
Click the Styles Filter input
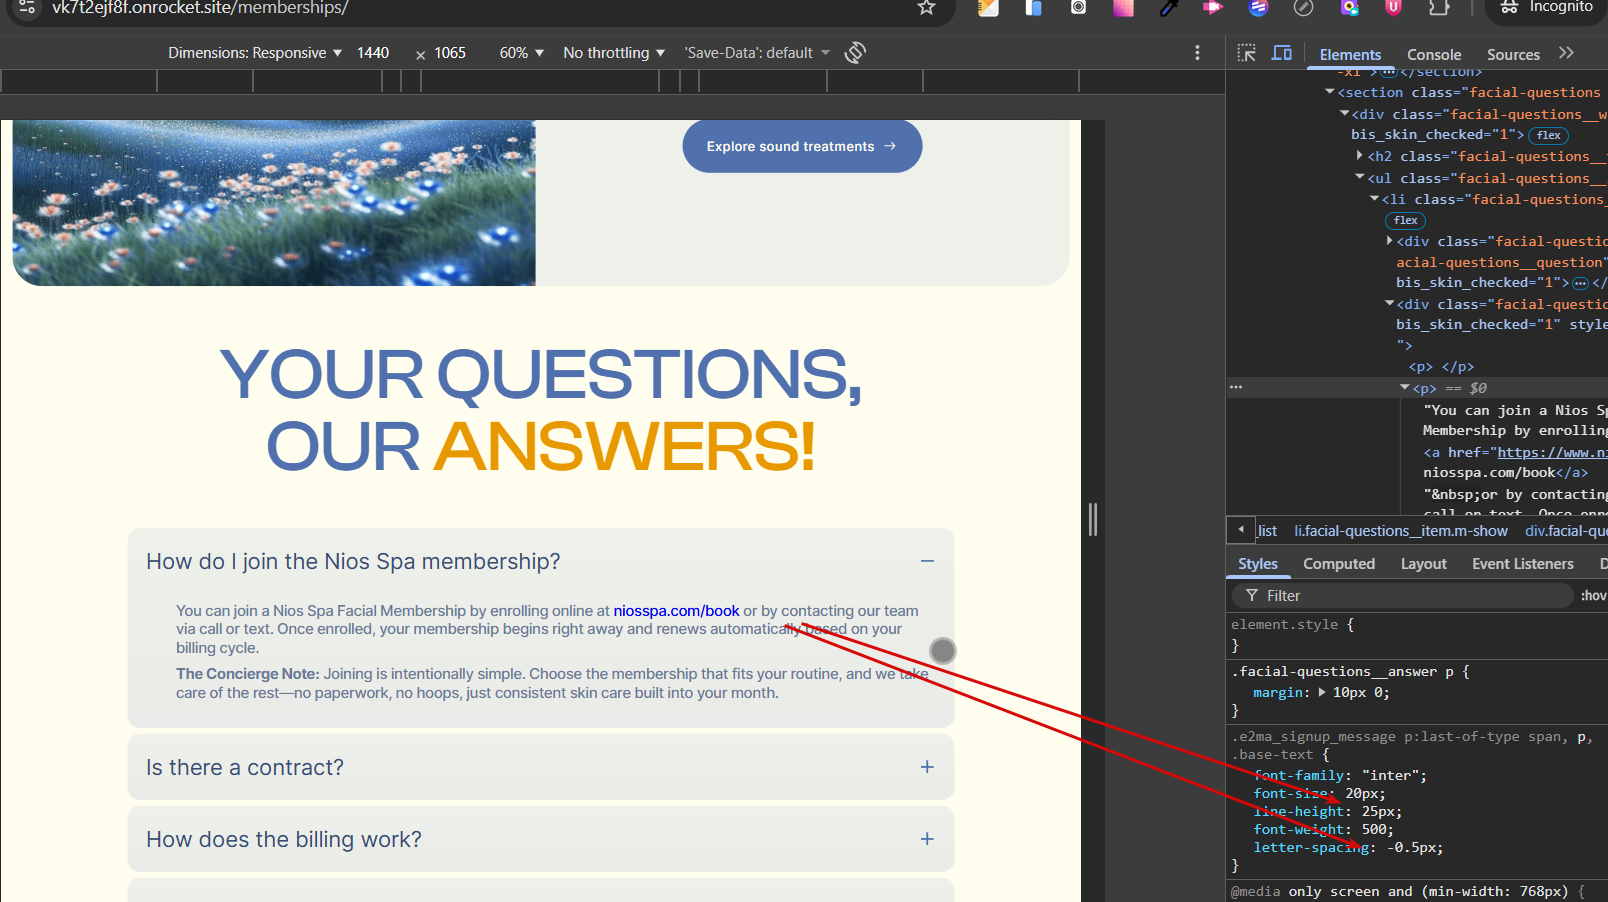pyautogui.click(x=1402, y=596)
